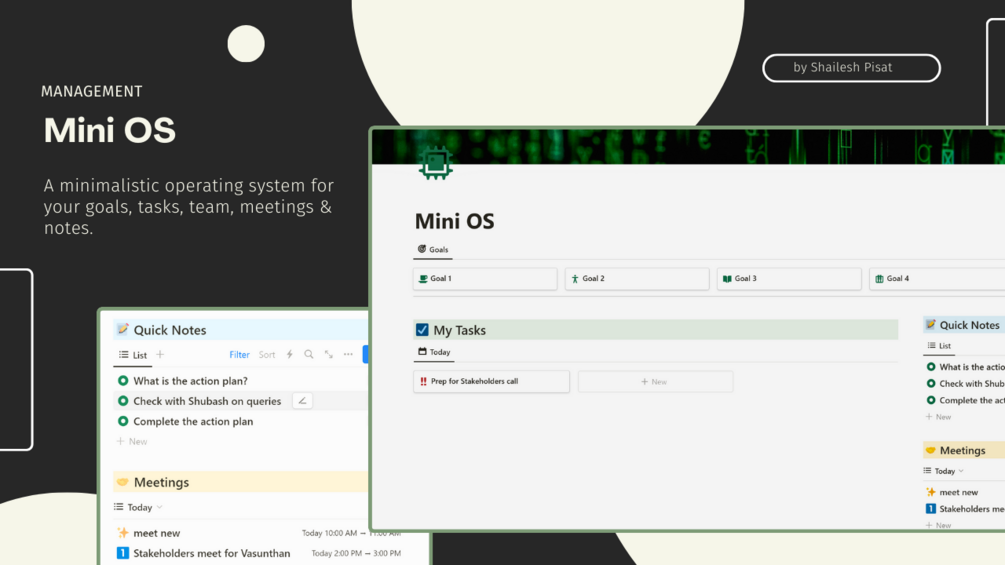This screenshot has height=565, width=1005.
Task: Toggle the My Tasks checkbox icon
Action: pos(422,330)
